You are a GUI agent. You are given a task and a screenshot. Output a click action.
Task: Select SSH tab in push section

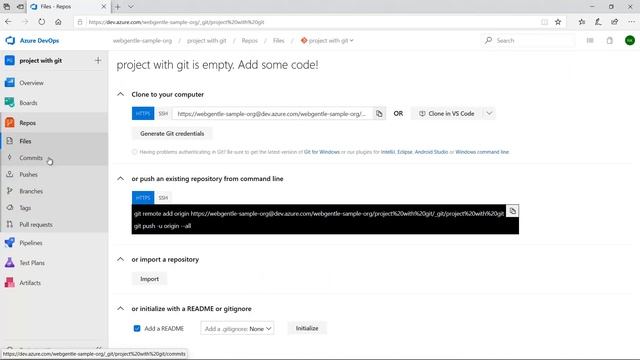[x=163, y=198]
